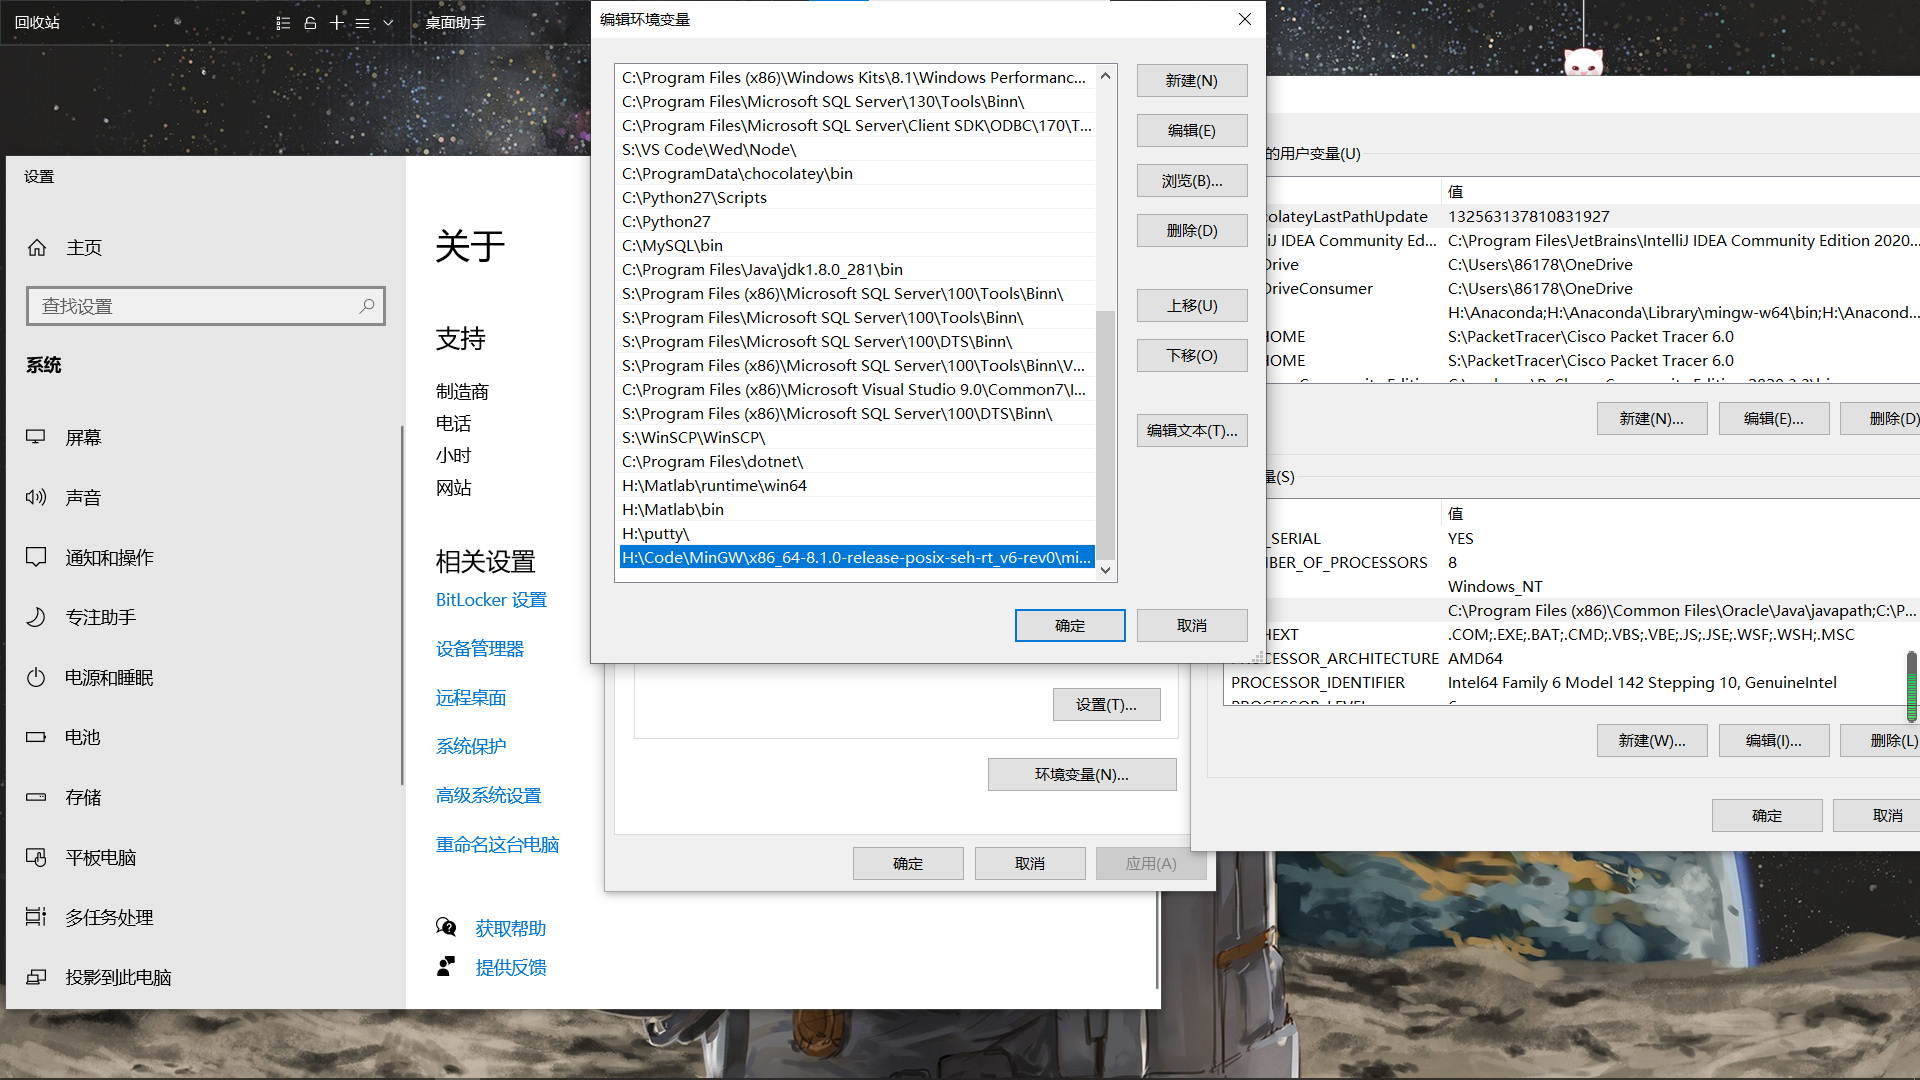Image resolution: width=1920 pixels, height=1080 pixels.
Task: Click the 声音 speaker icon in Settings sidebar
Action: [36, 497]
